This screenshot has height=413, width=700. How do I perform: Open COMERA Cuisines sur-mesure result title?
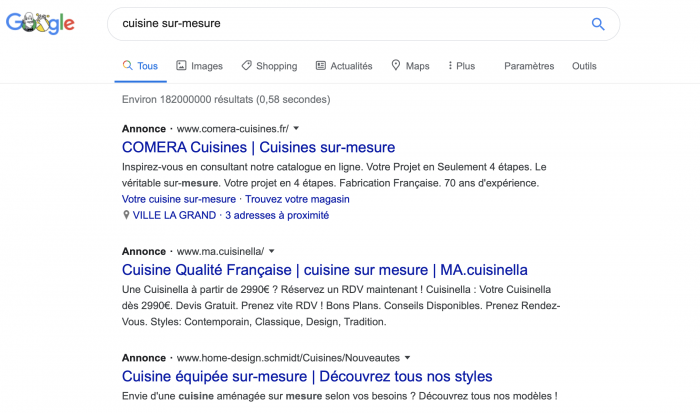click(x=258, y=148)
